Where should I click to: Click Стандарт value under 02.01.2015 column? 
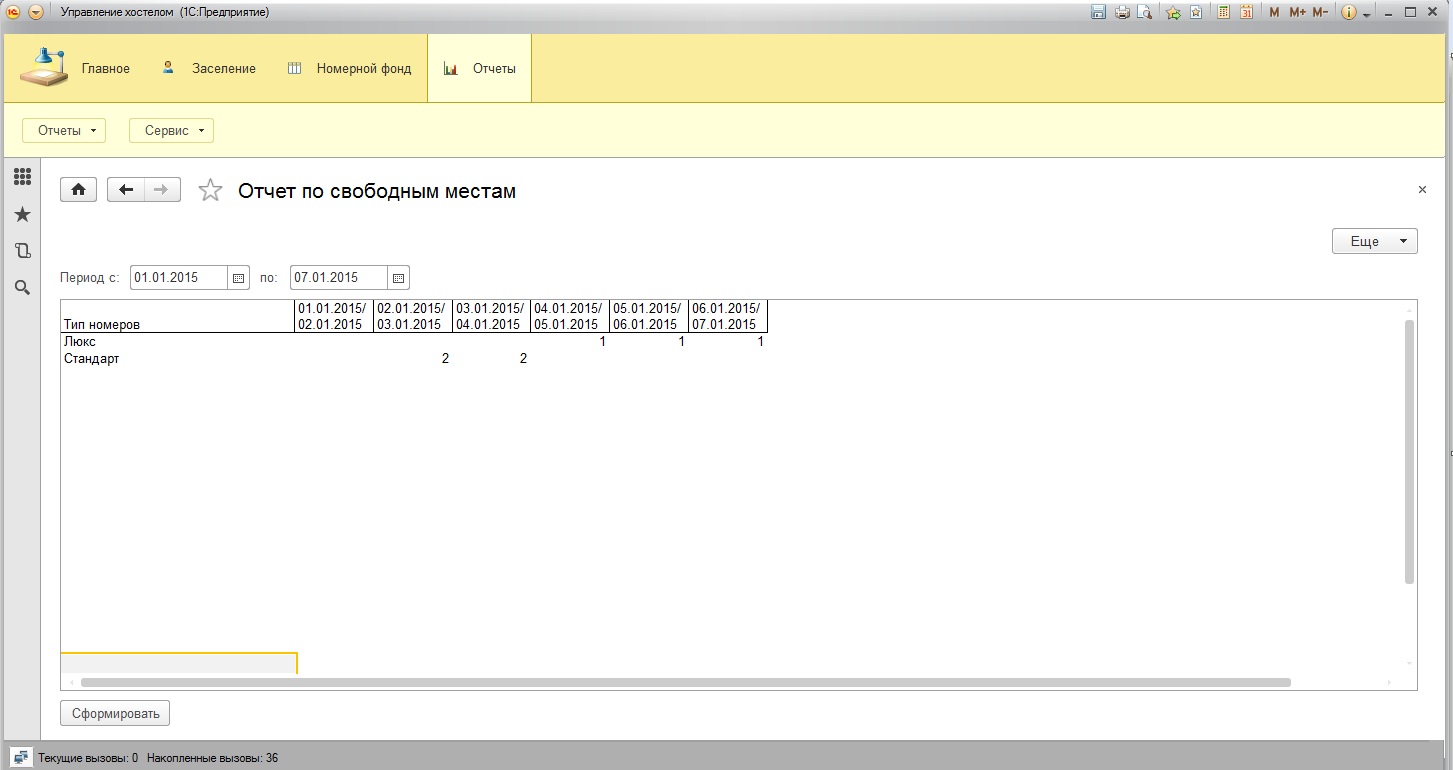445,359
